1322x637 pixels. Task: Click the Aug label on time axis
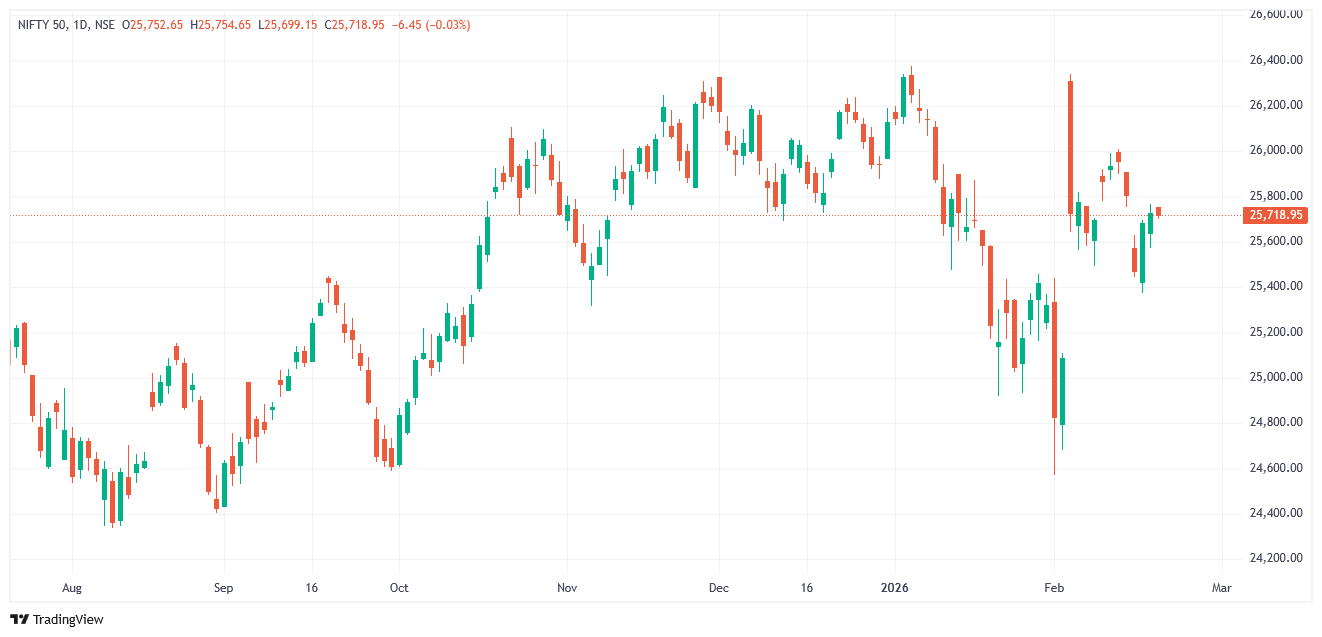[x=71, y=588]
